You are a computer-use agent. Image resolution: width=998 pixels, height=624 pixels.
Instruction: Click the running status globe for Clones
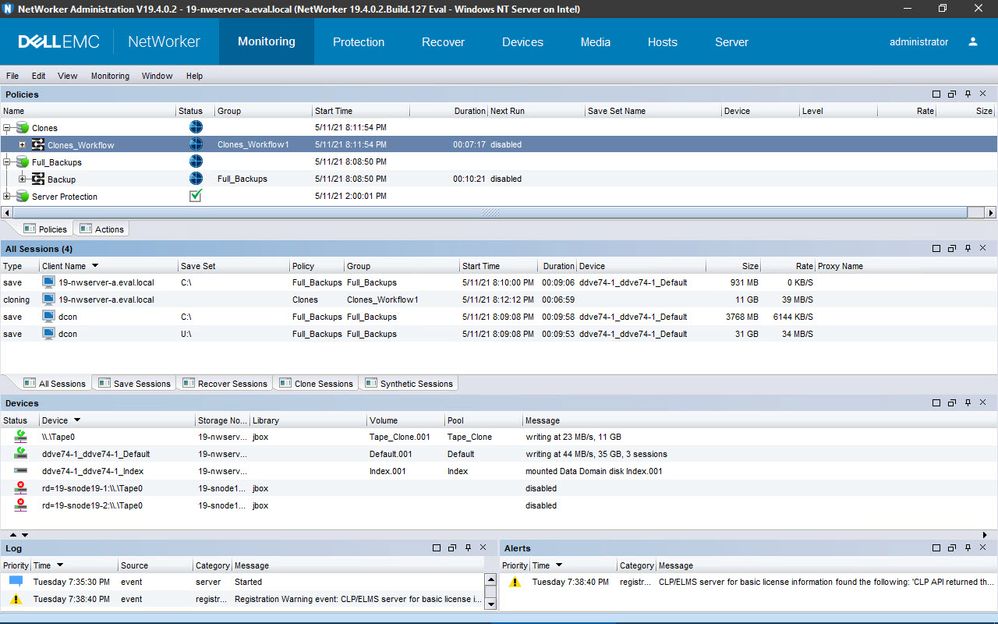coord(196,127)
